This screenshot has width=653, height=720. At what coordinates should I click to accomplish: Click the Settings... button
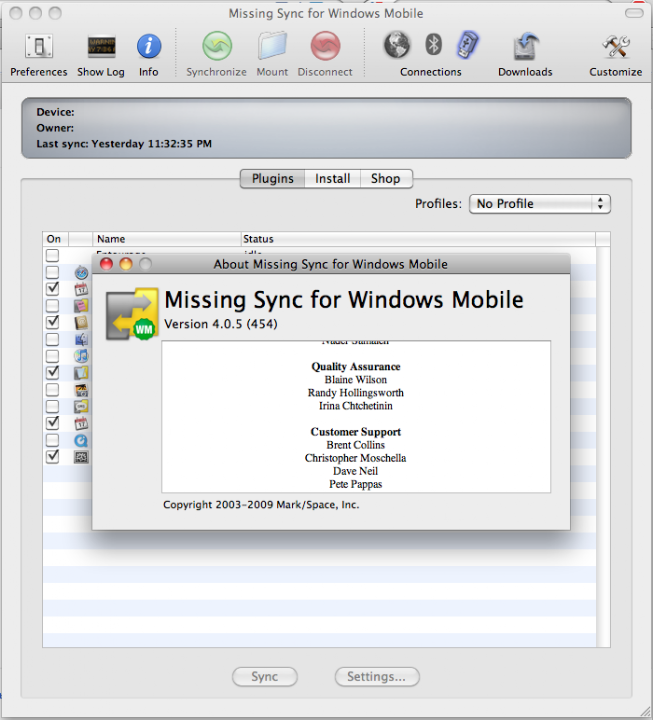pyautogui.click(x=377, y=677)
